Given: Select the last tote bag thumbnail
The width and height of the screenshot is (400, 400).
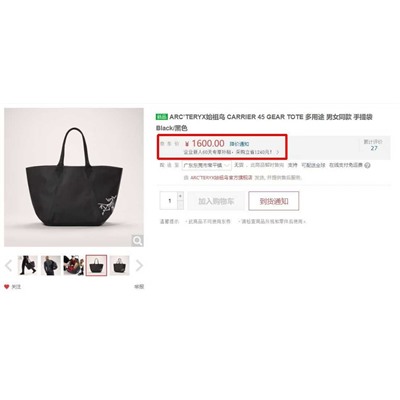Looking at the screenshot, I should click(x=120, y=265).
